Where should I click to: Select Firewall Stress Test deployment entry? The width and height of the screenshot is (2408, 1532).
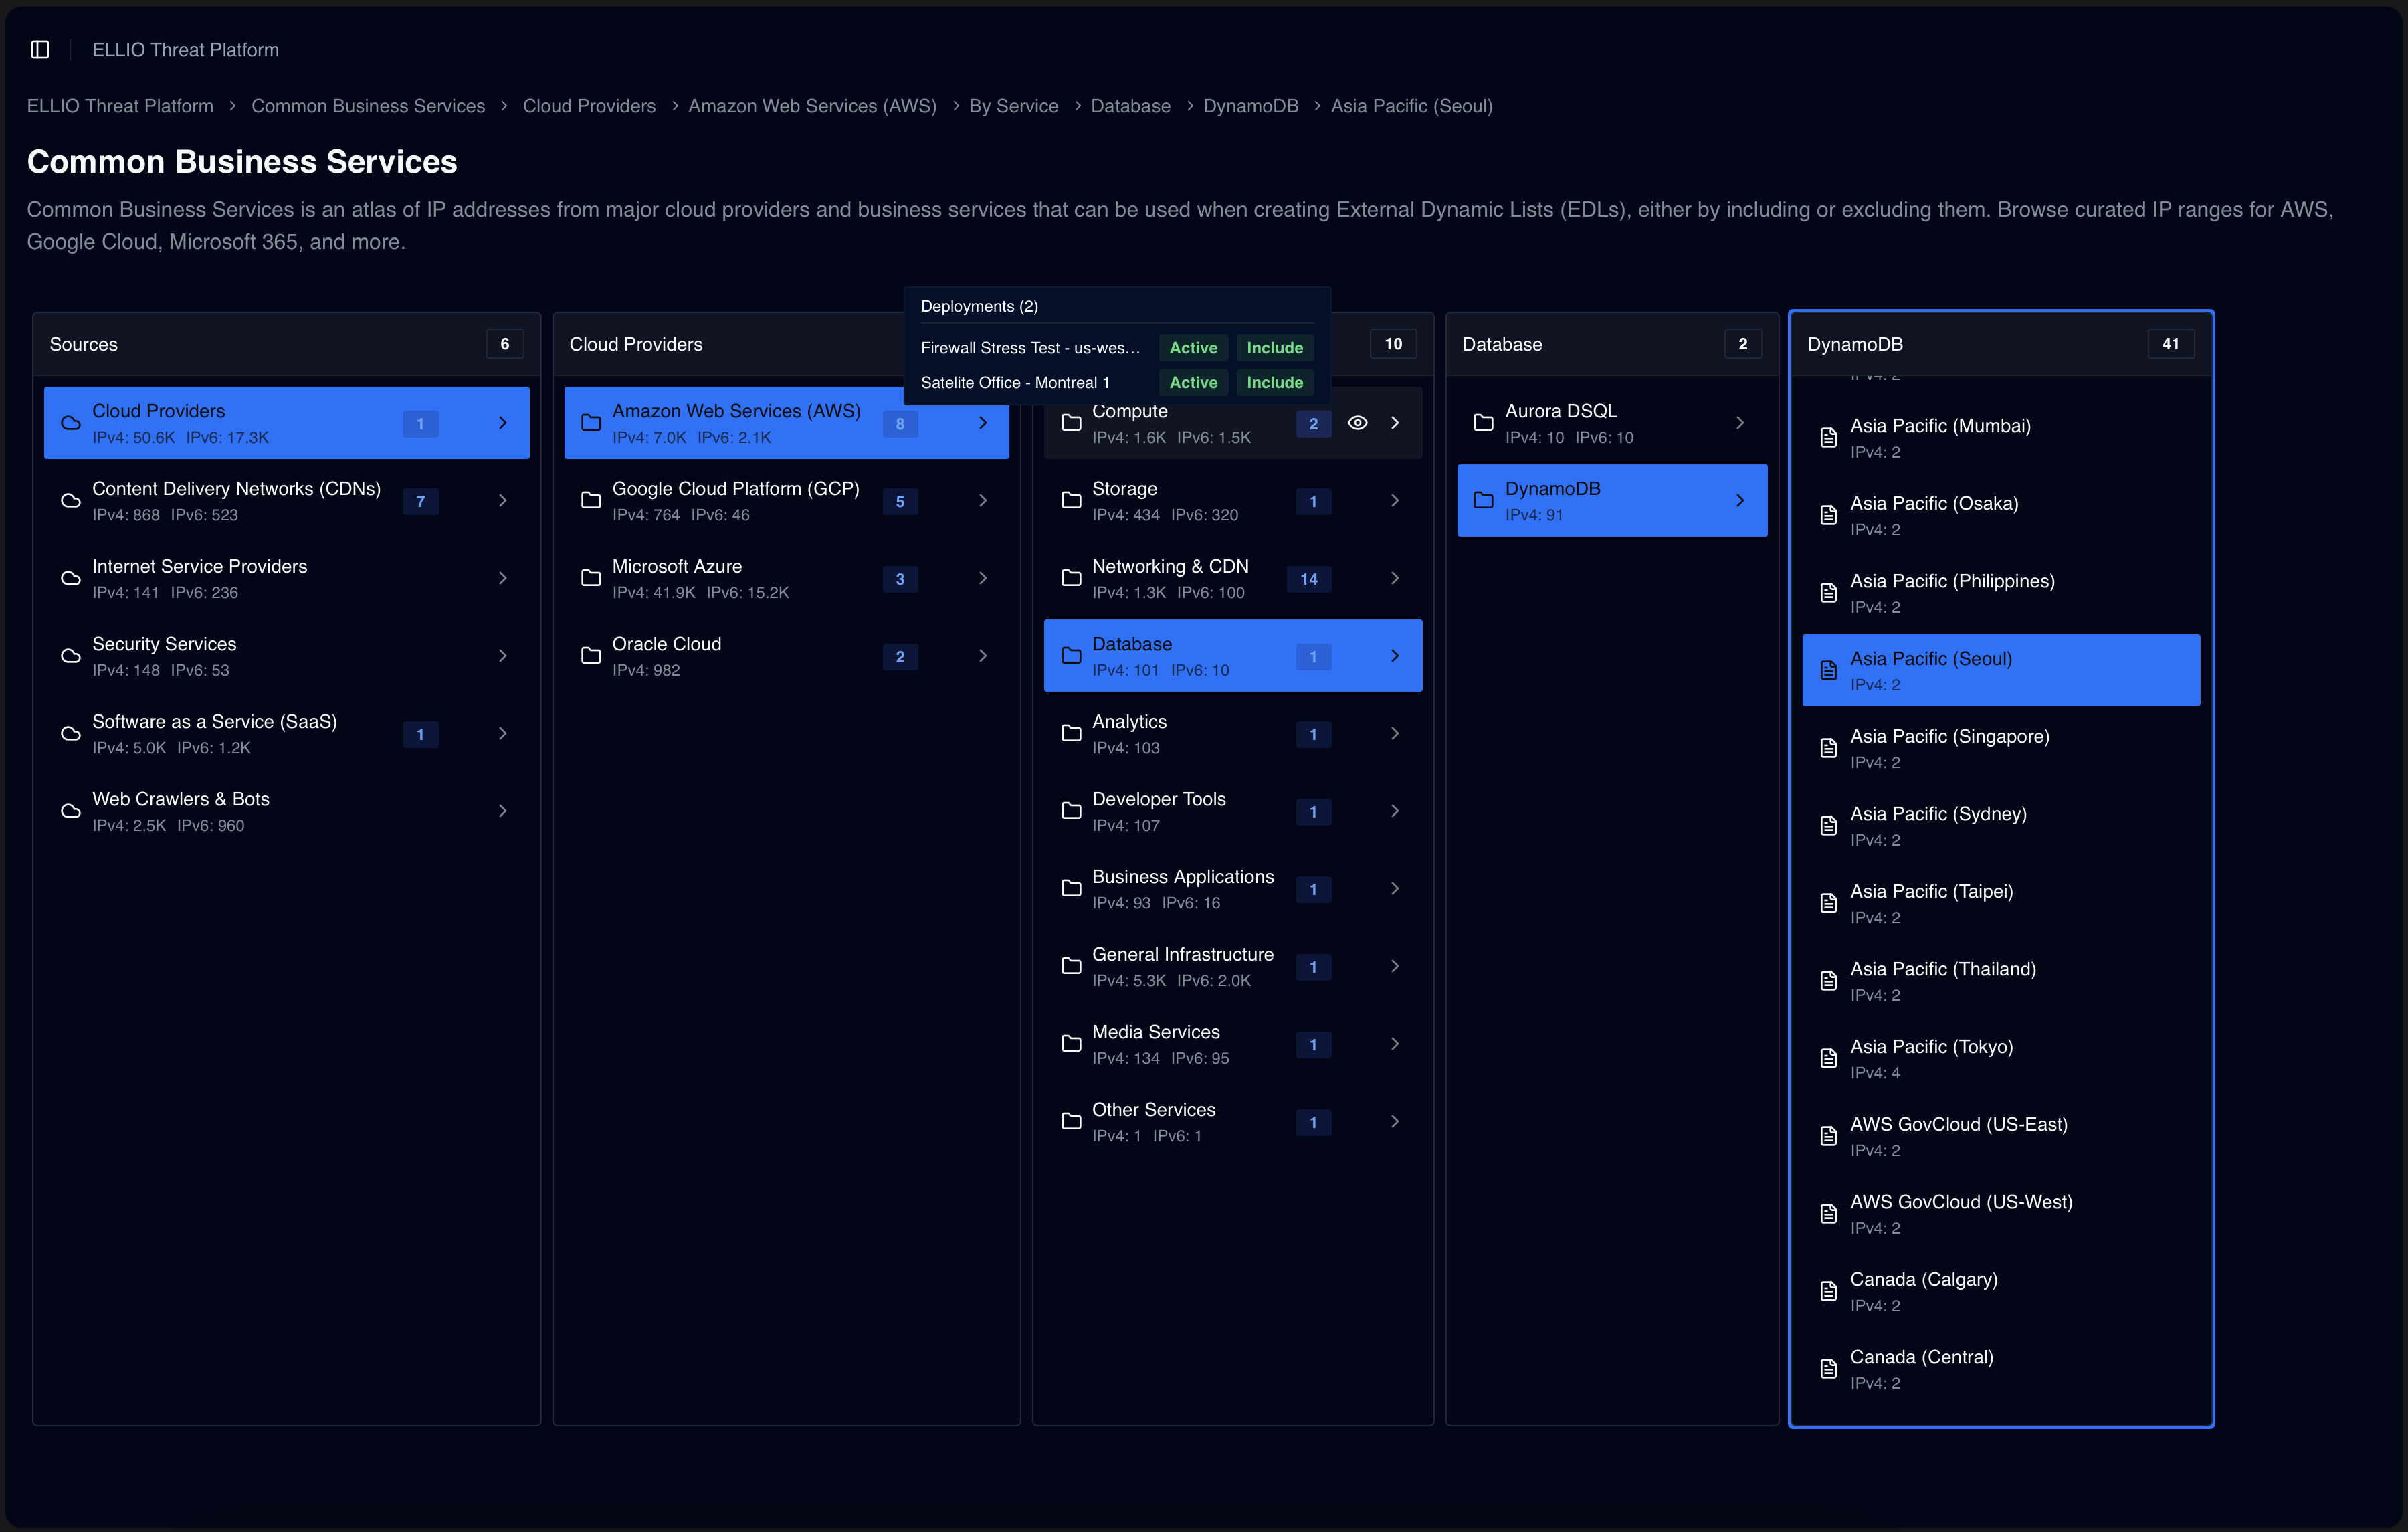click(x=1117, y=348)
